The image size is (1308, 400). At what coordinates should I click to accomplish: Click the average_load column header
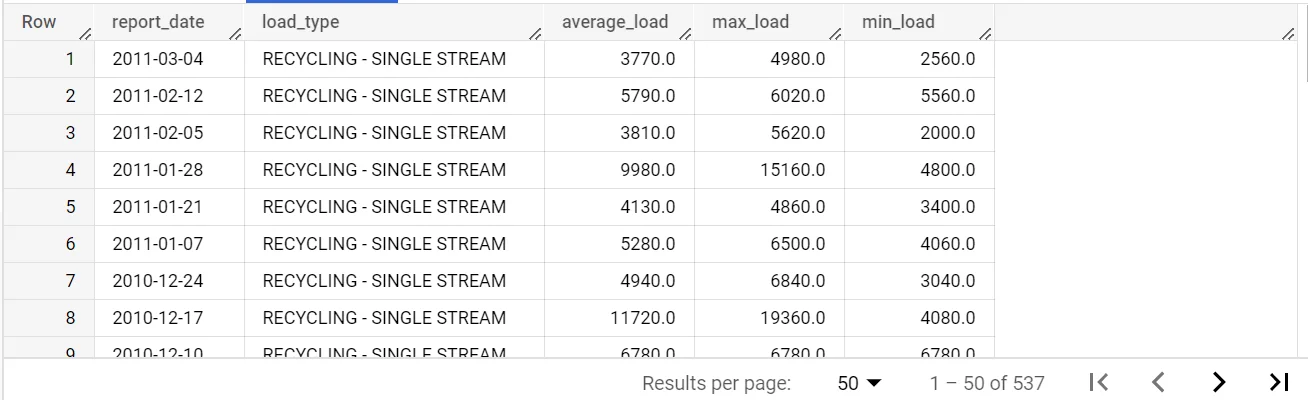pyautogui.click(x=614, y=22)
